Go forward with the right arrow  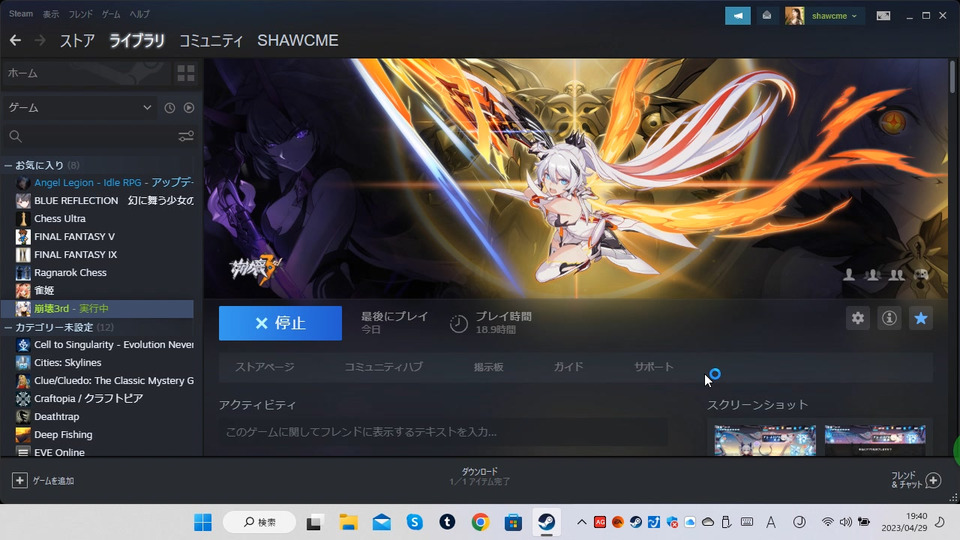tap(40, 40)
